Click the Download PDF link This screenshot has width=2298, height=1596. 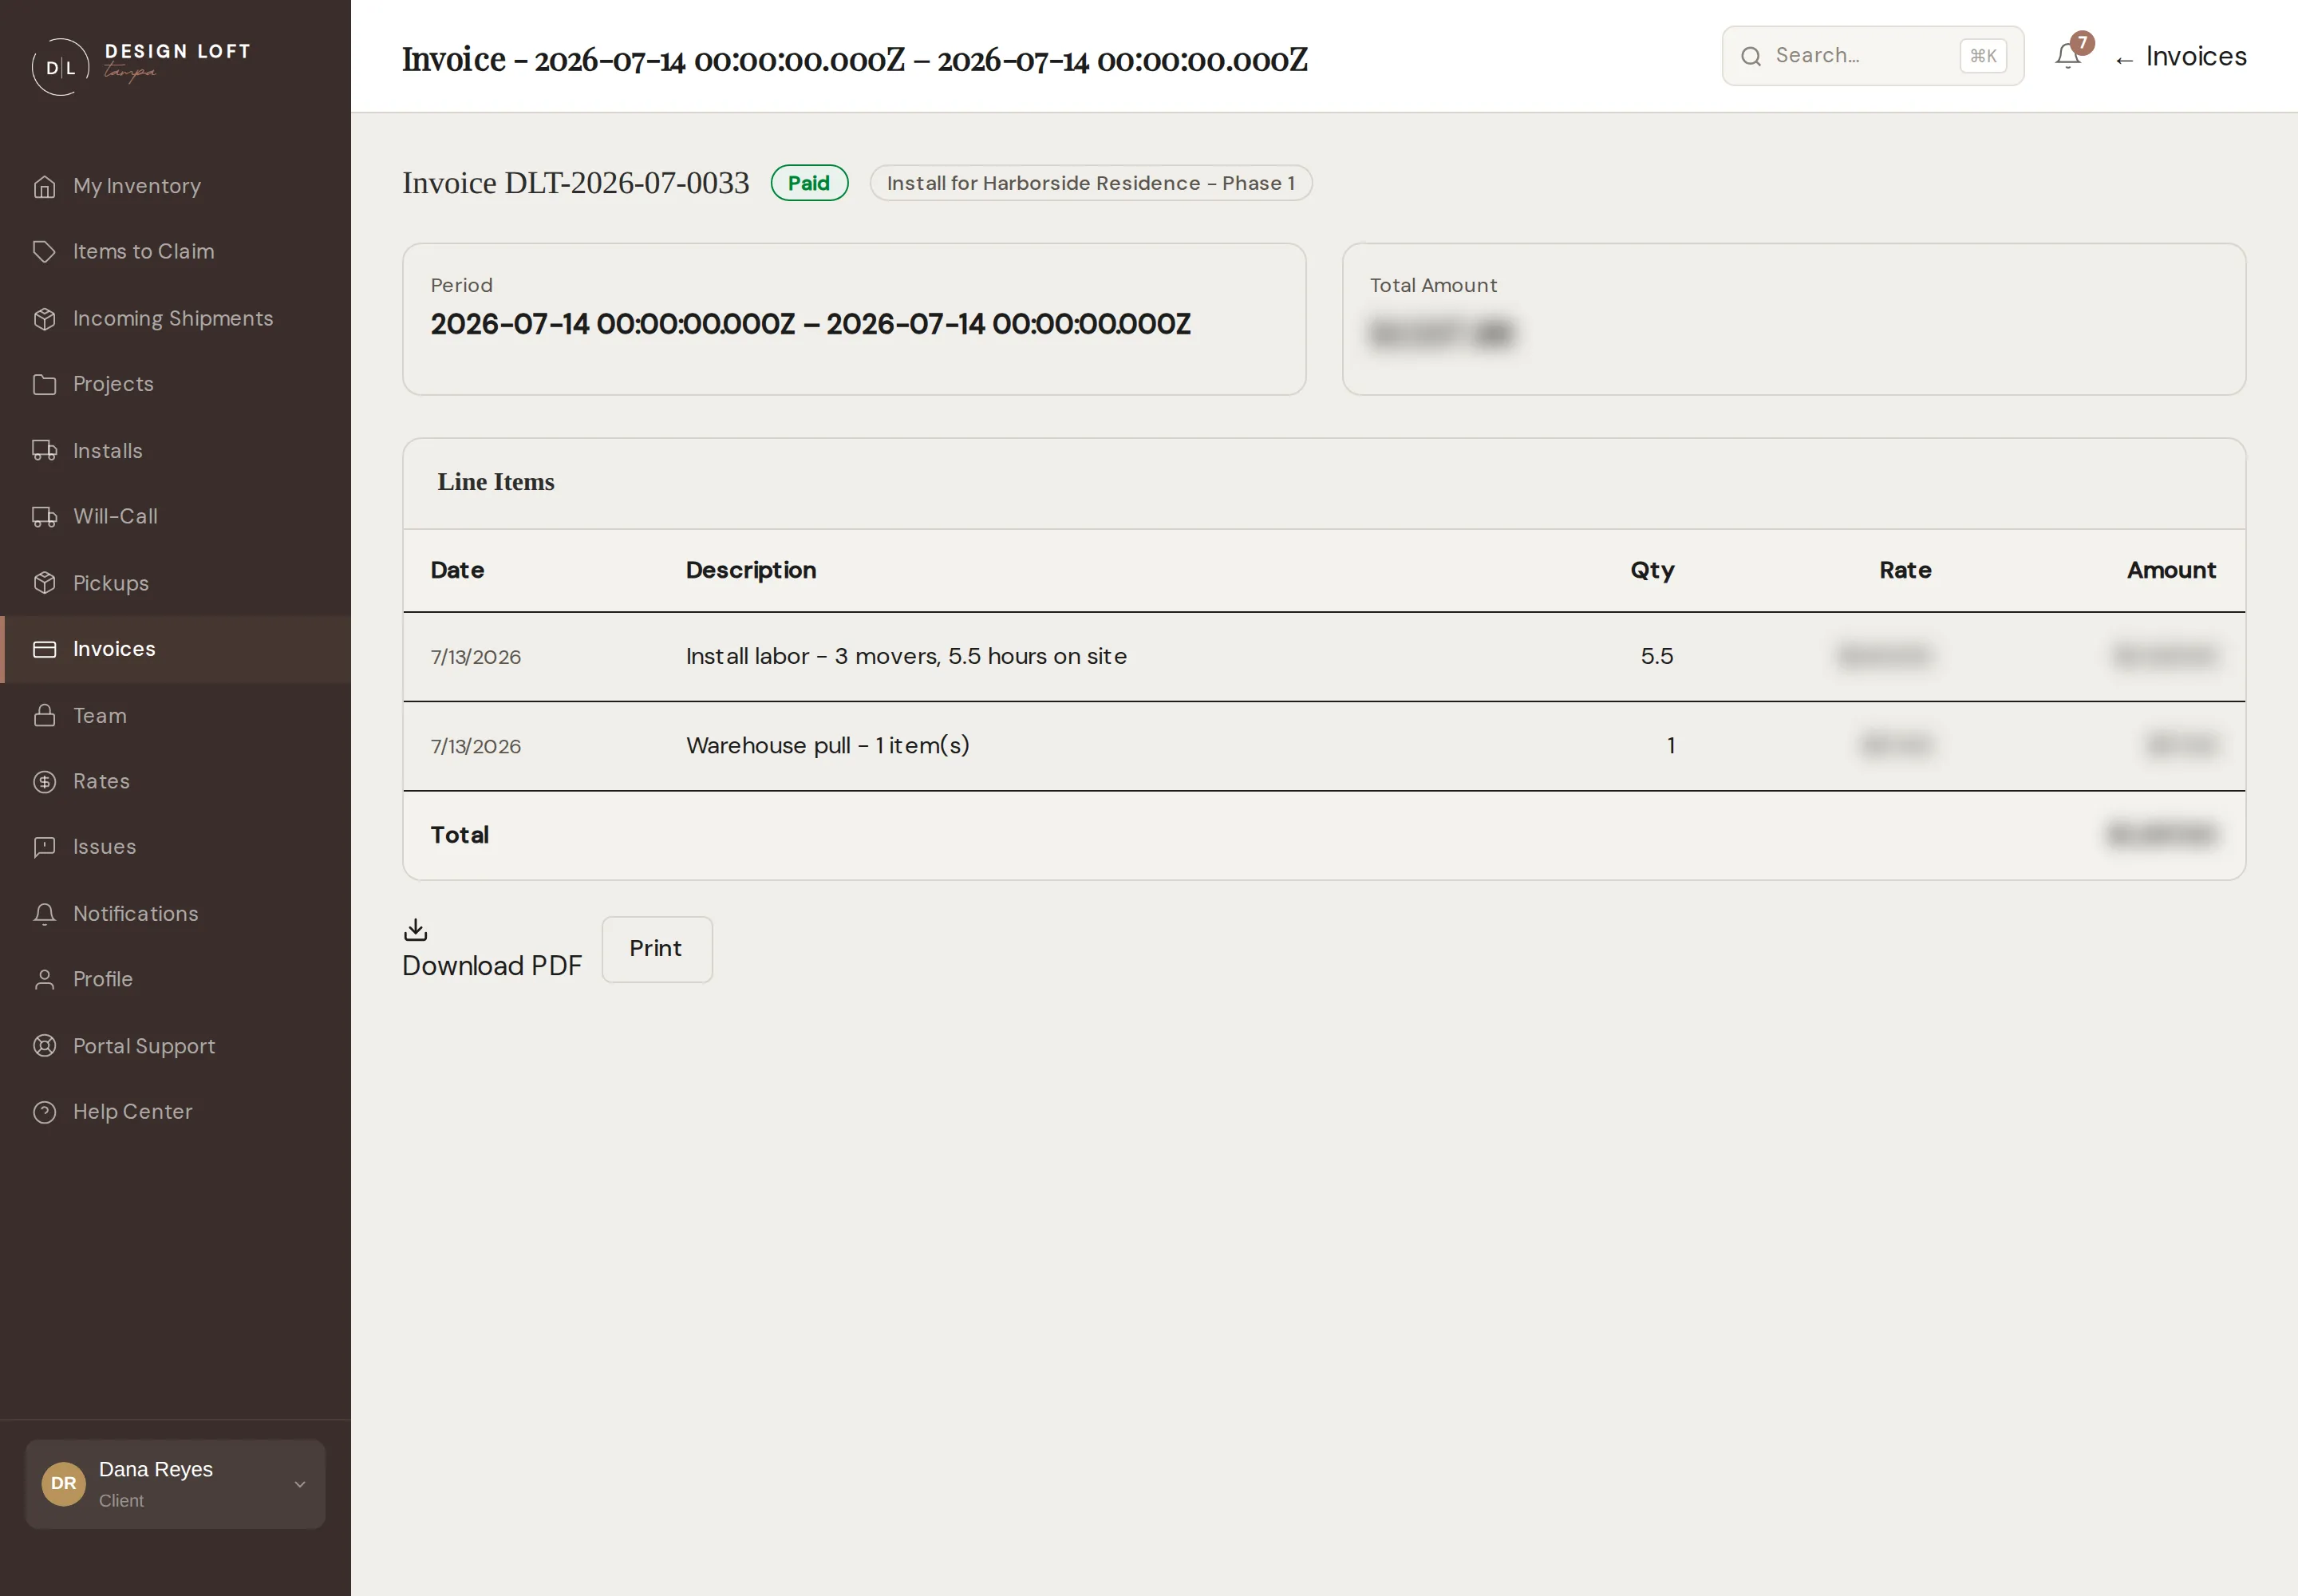coord(492,949)
